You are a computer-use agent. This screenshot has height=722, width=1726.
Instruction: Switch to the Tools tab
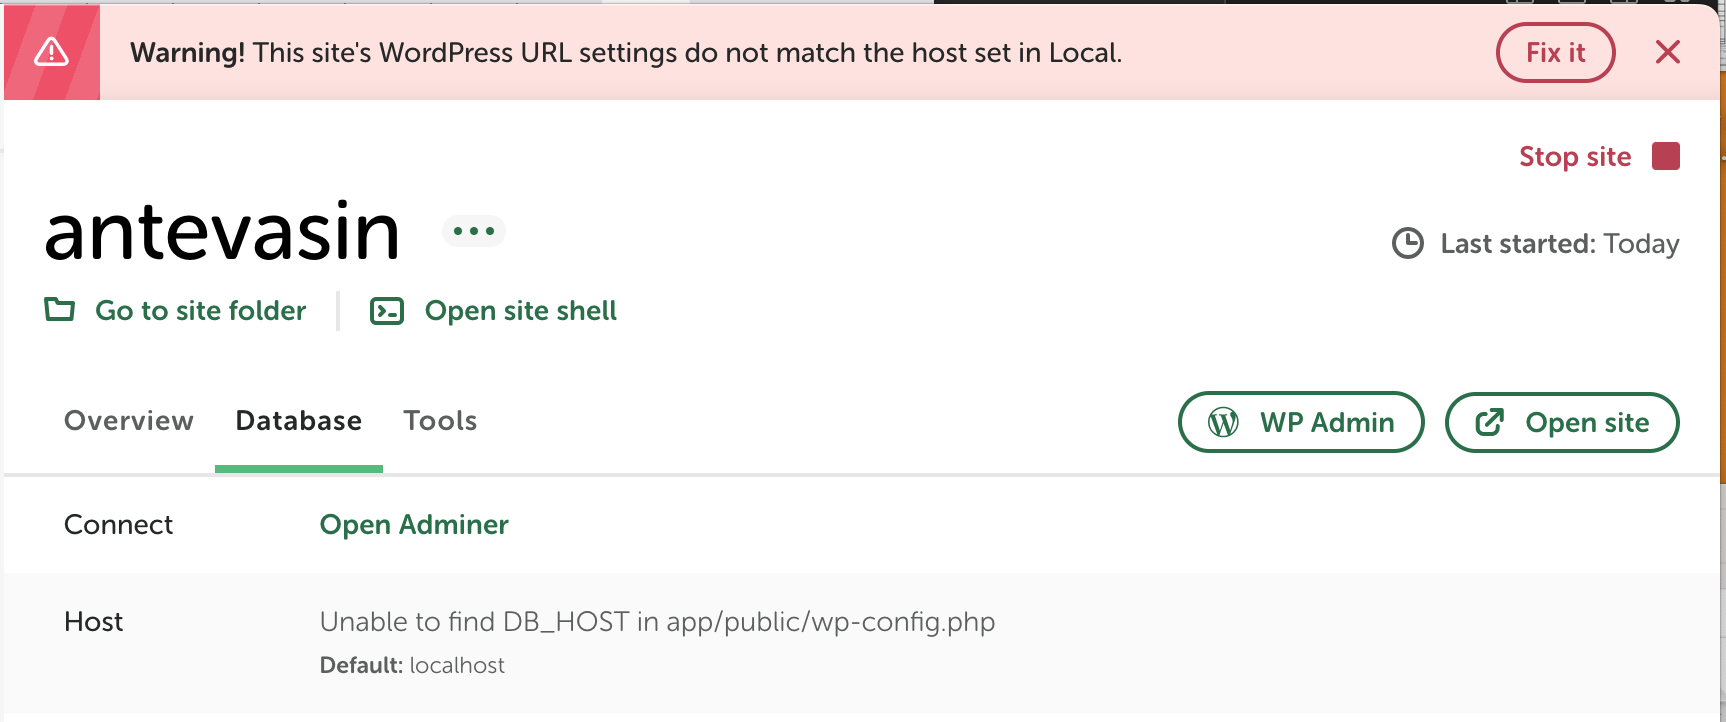440,421
